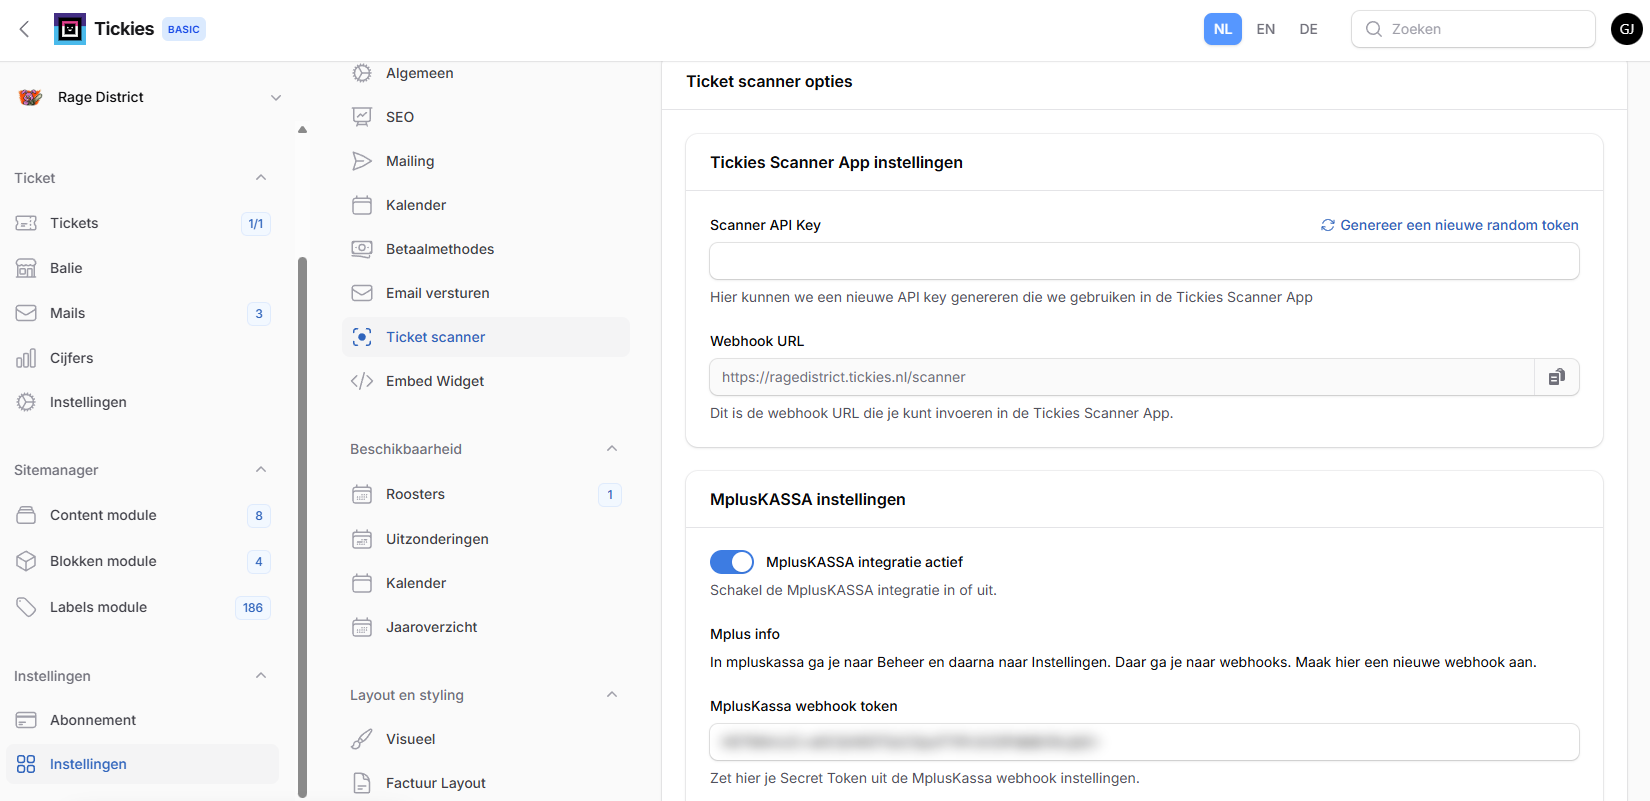Click the Rage District logo icon
This screenshot has width=1650, height=801.
pos(30,97)
